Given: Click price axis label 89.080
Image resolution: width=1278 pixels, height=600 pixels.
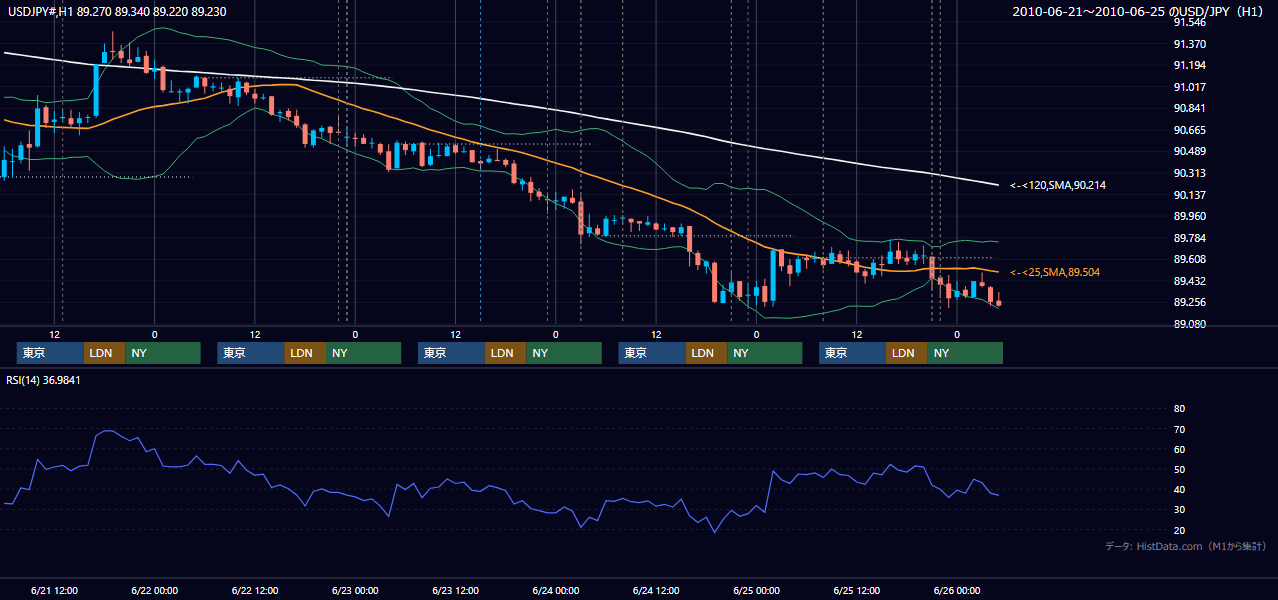Looking at the screenshot, I should [x=1190, y=324].
